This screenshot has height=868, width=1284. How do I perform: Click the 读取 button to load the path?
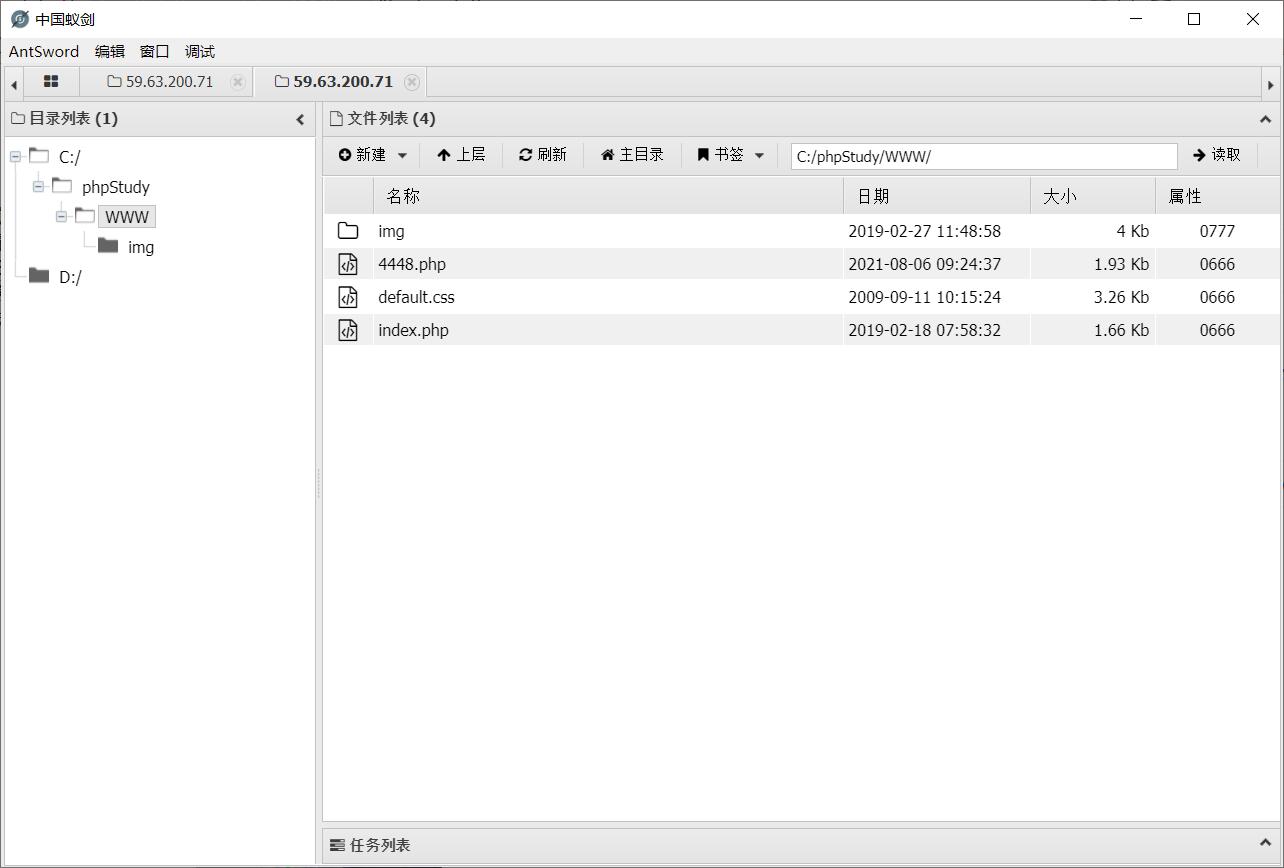click(1218, 155)
